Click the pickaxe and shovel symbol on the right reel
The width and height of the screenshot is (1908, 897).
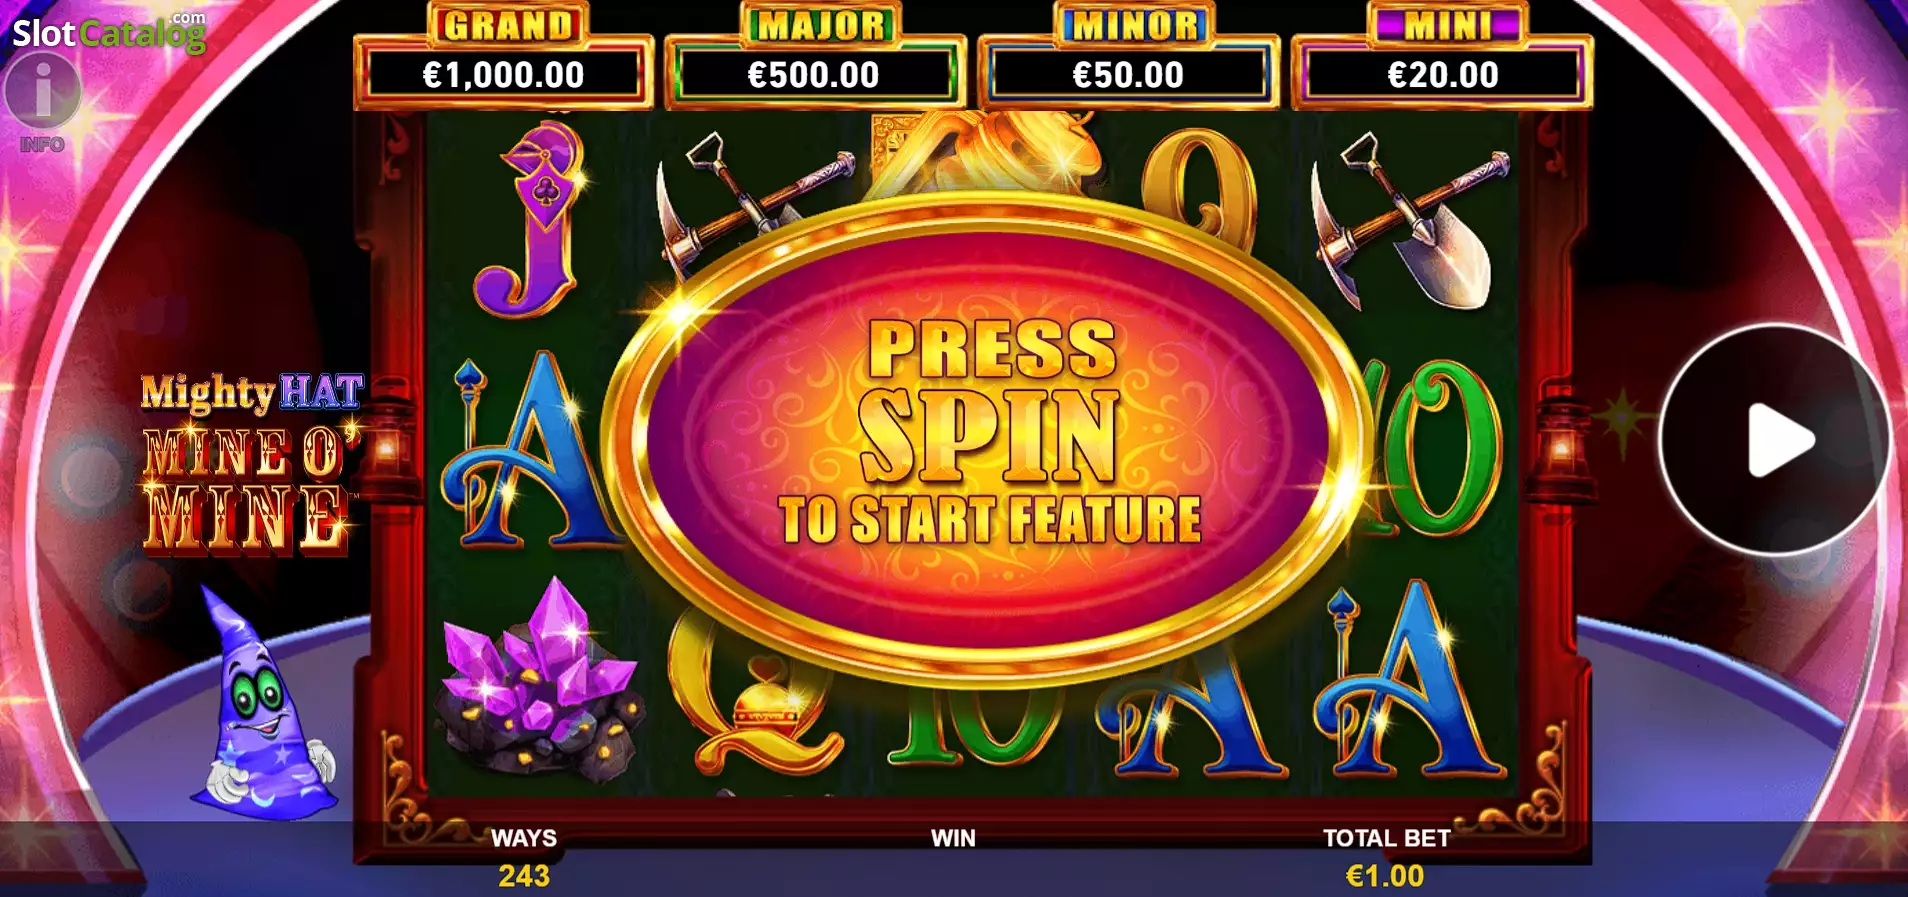pos(1410,222)
